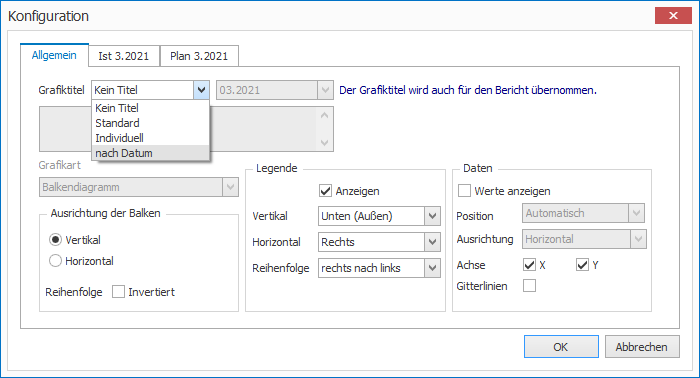The width and height of the screenshot is (700, 378).
Task: Collapse the Grafiktitel dropdown arrow
Action: (201, 90)
